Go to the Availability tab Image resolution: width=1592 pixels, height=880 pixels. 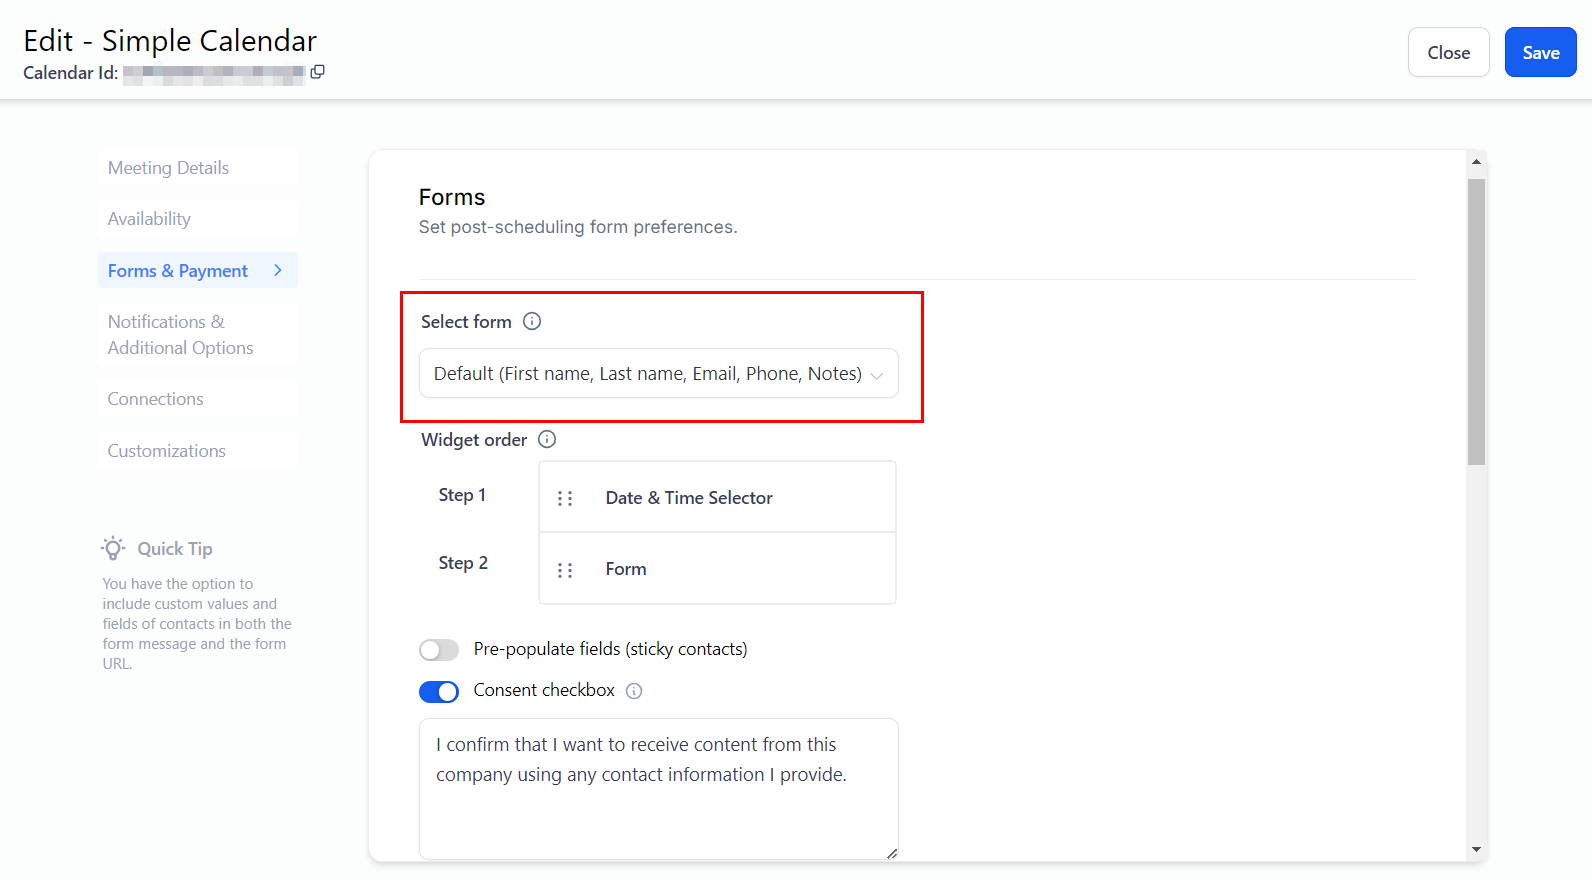[149, 219]
